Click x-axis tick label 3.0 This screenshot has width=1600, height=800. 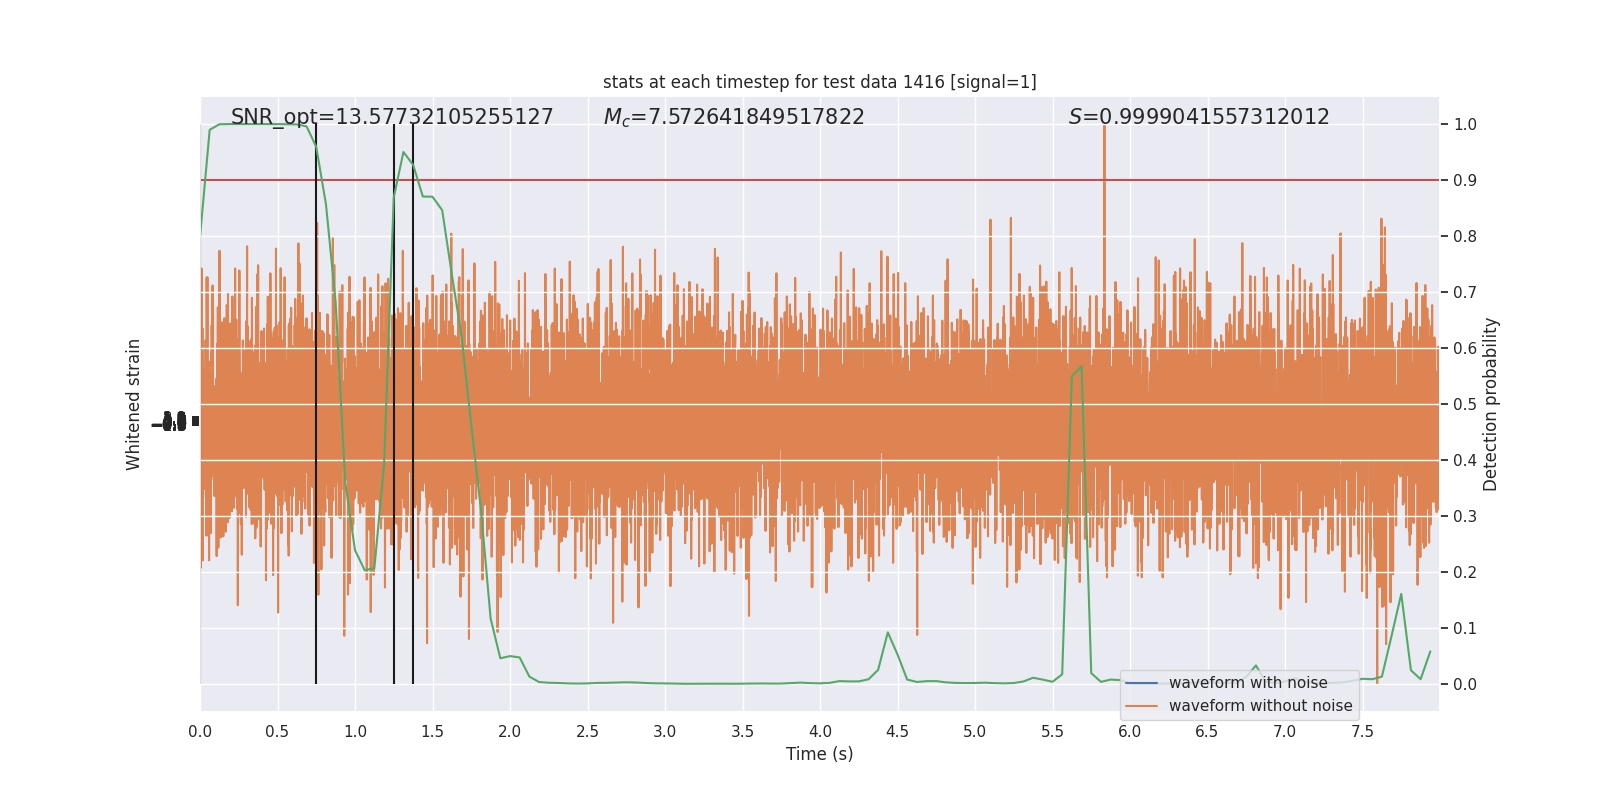pos(665,732)
